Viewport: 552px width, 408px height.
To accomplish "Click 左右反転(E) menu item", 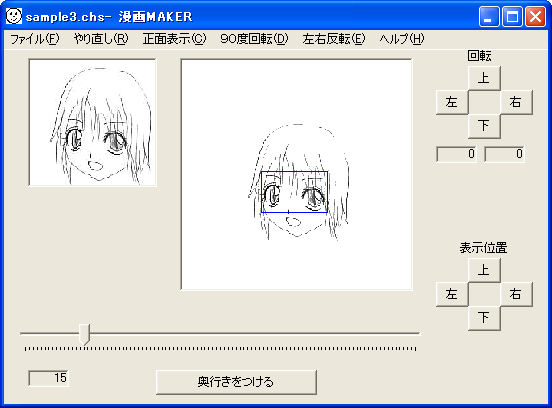I will coord(334,39).
